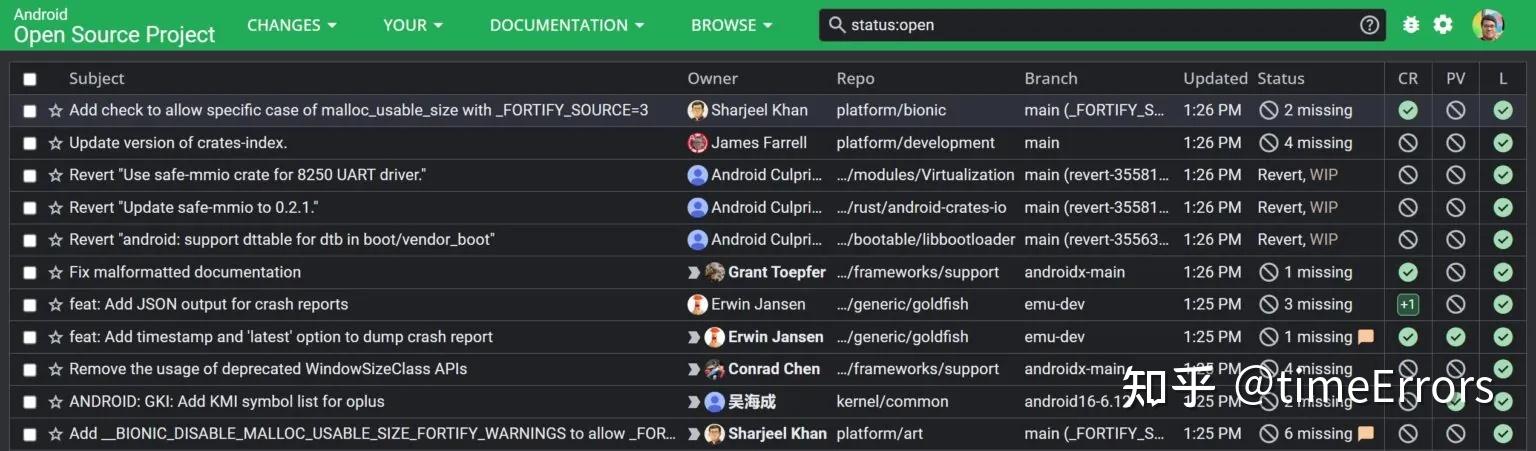Check the box for malloc_usable_size change
The image size is (1536, 451).
point(30,111)
